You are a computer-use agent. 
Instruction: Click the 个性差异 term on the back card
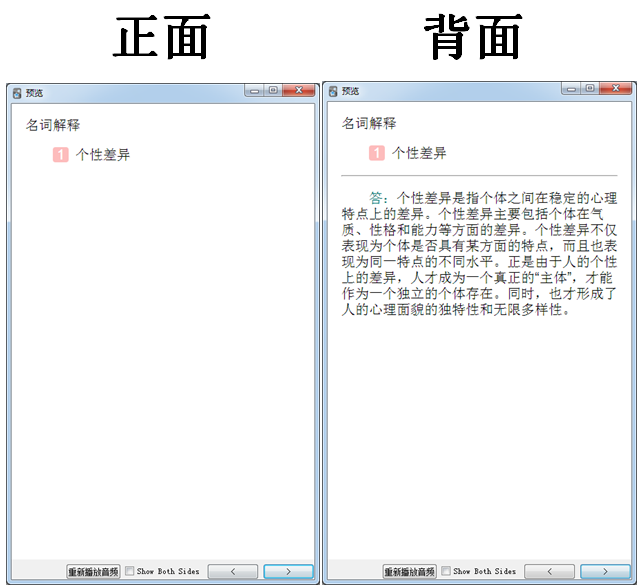[x=419, y=153]
